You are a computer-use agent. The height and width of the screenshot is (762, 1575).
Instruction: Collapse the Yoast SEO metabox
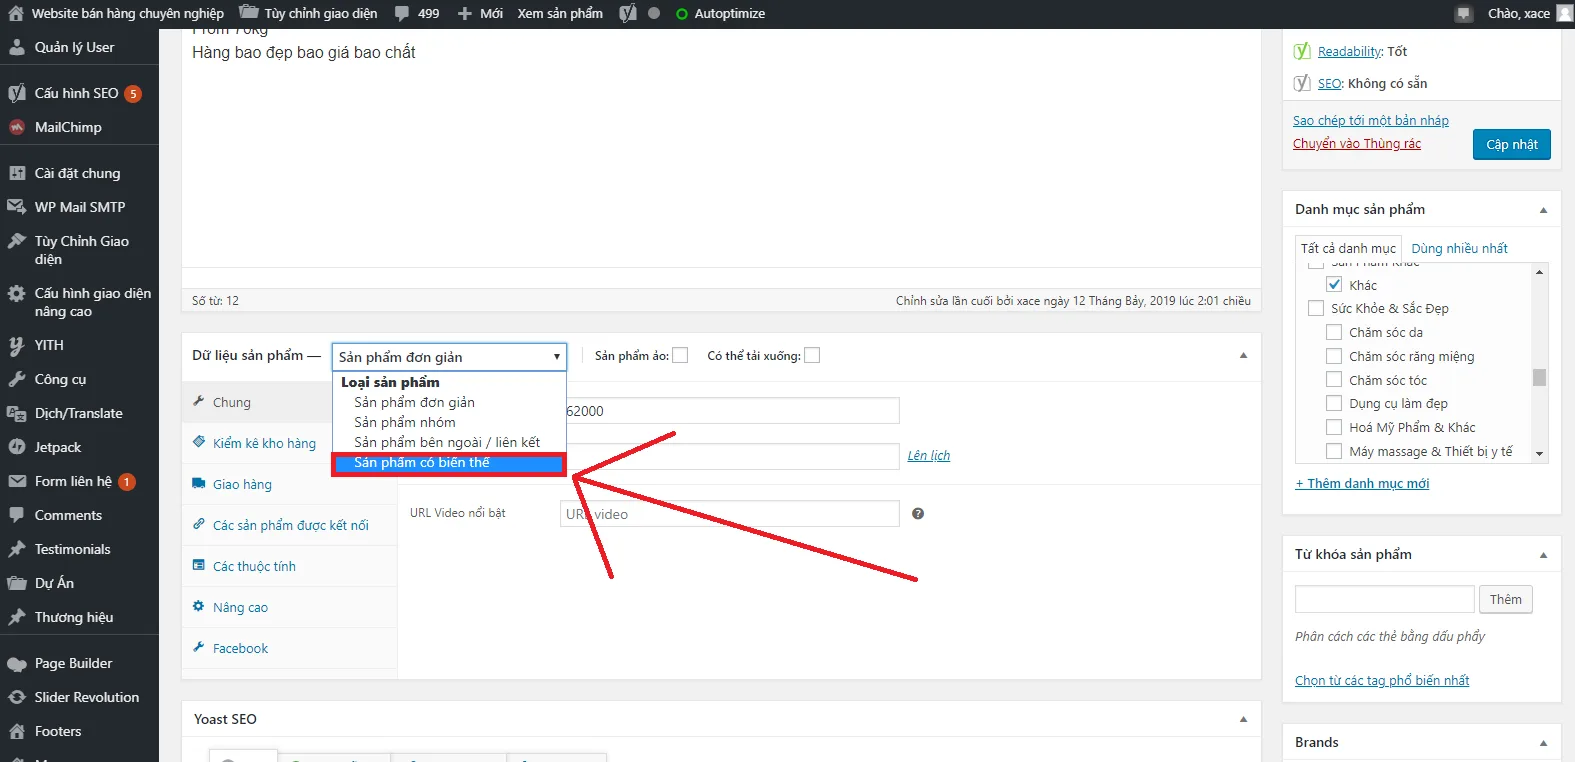point(1243,720)
